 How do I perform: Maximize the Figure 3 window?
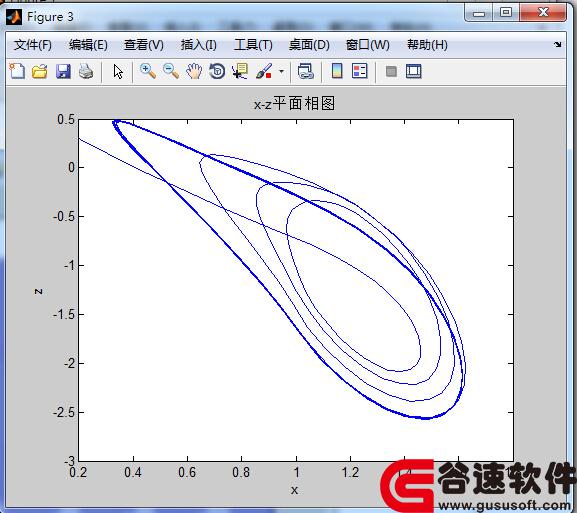(506, 13)
